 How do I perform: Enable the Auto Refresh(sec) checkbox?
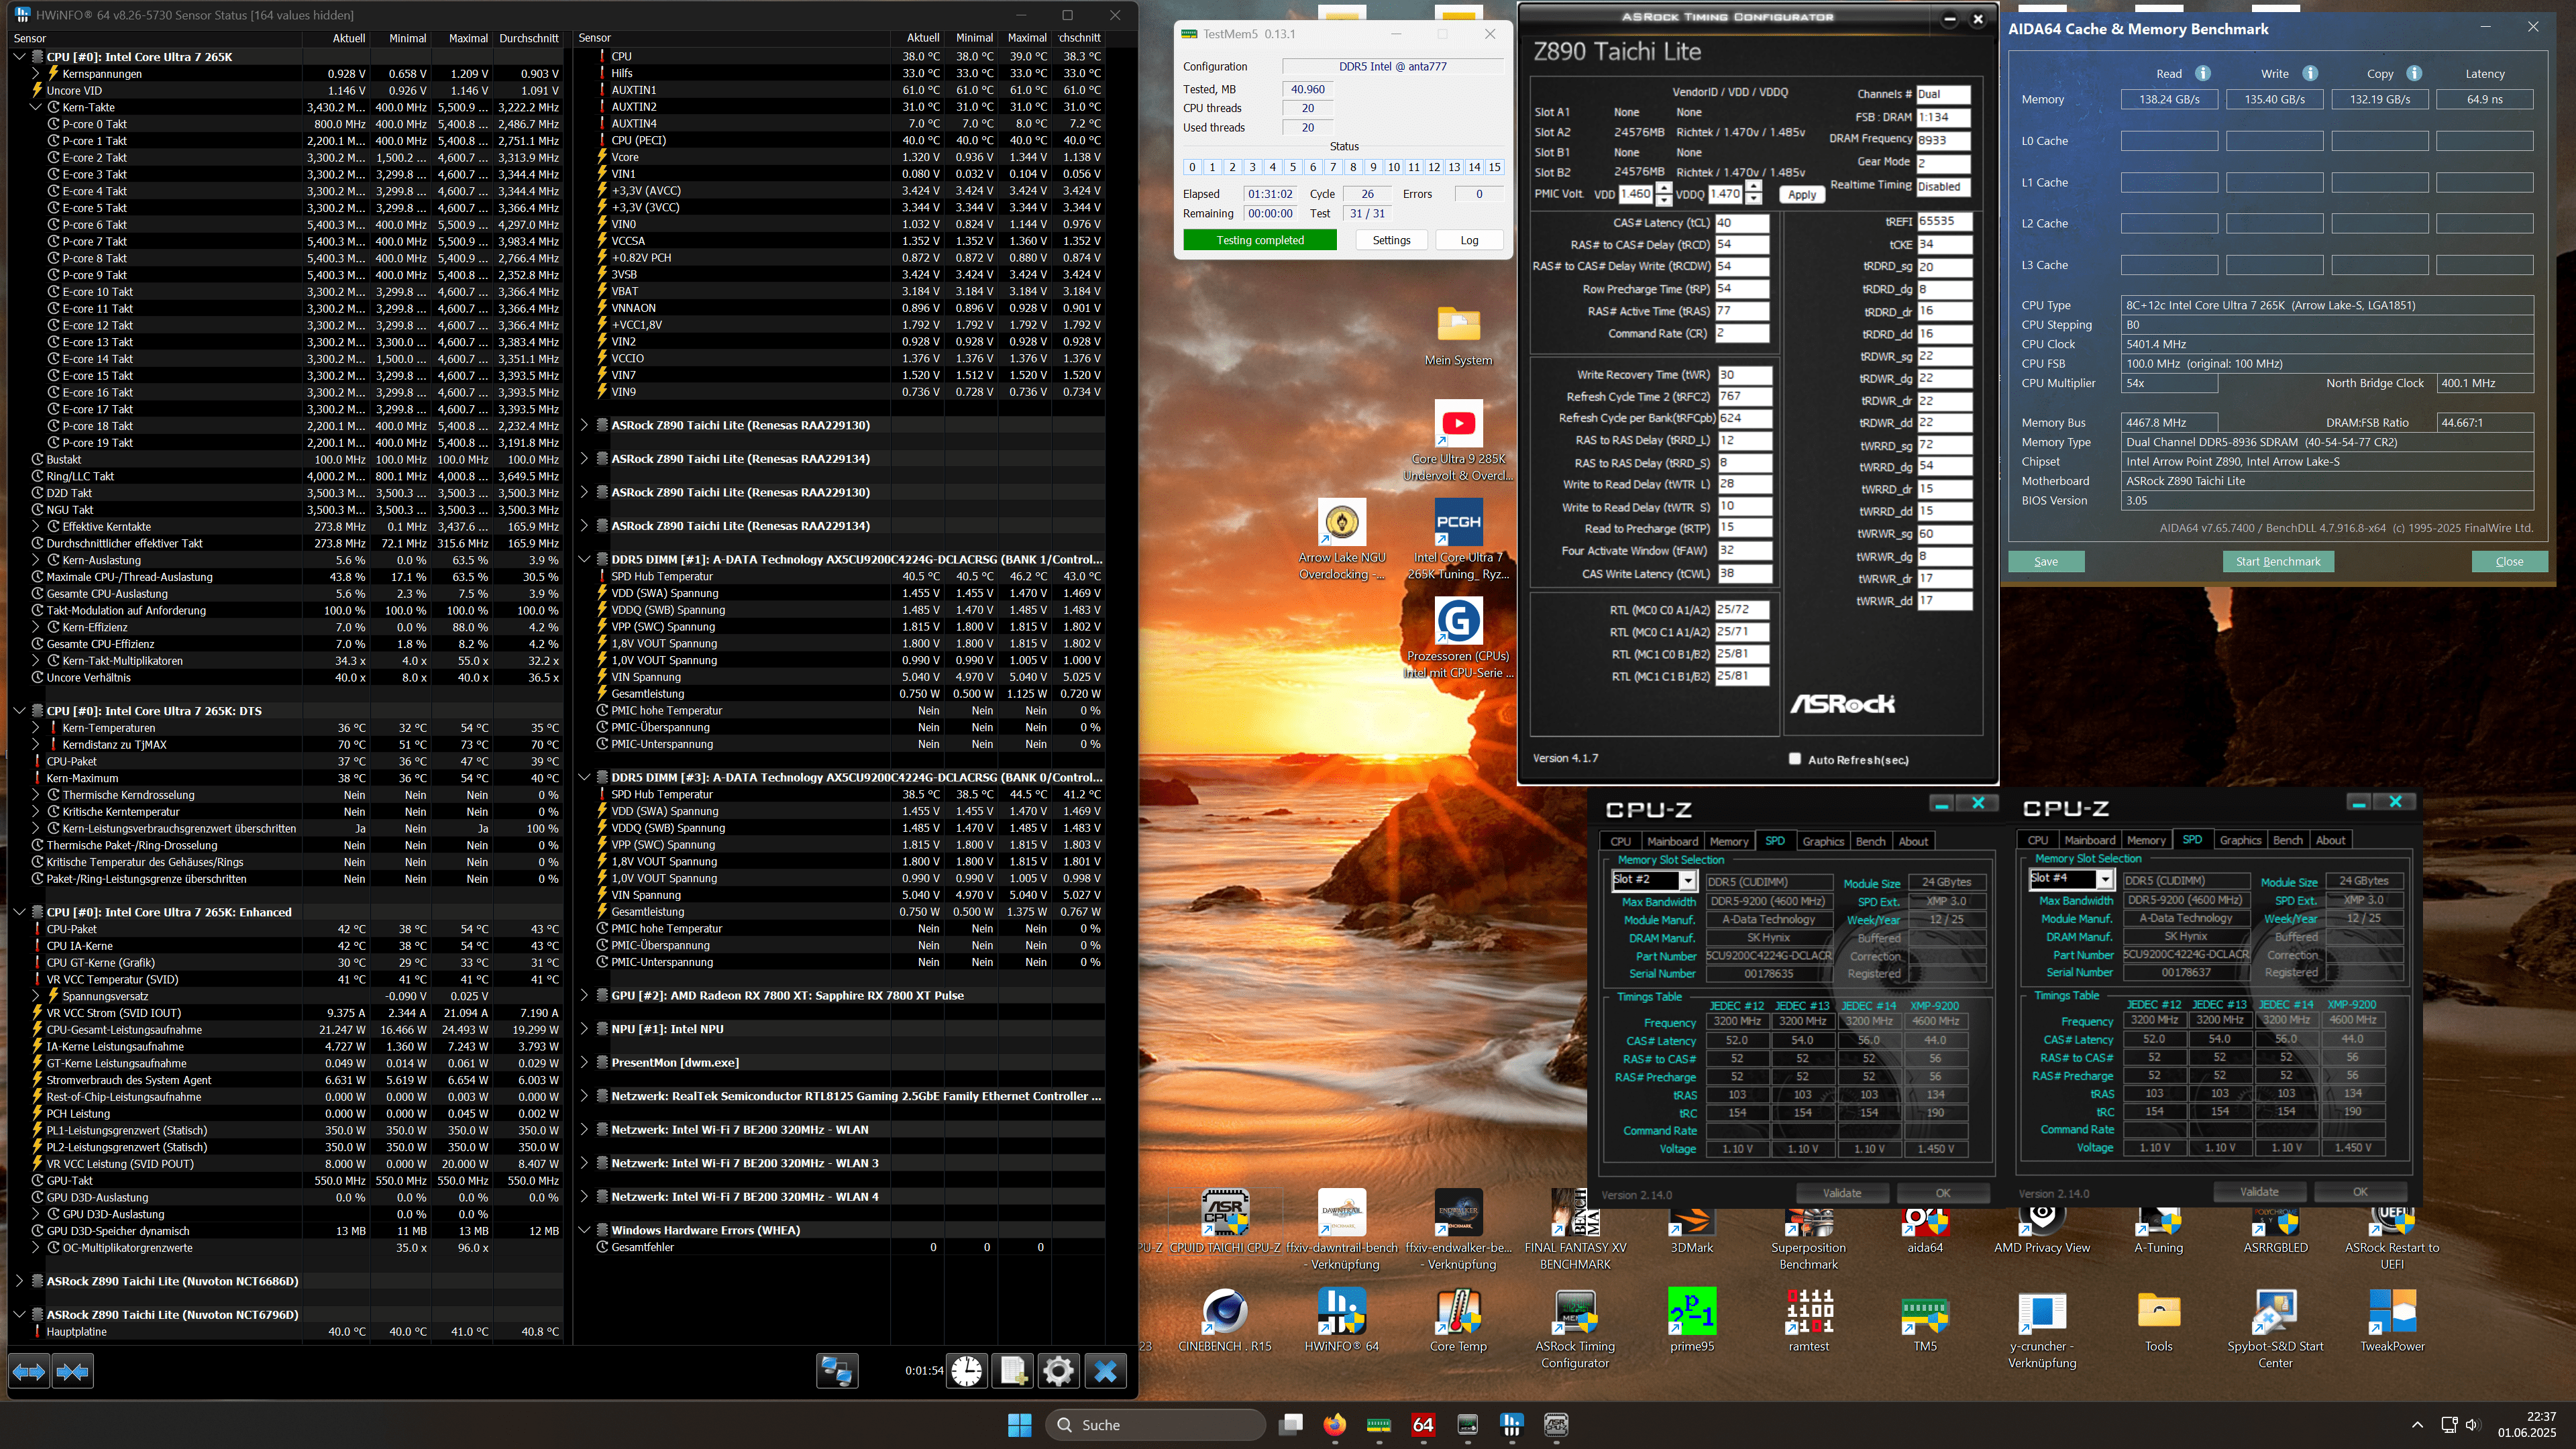1795,759
